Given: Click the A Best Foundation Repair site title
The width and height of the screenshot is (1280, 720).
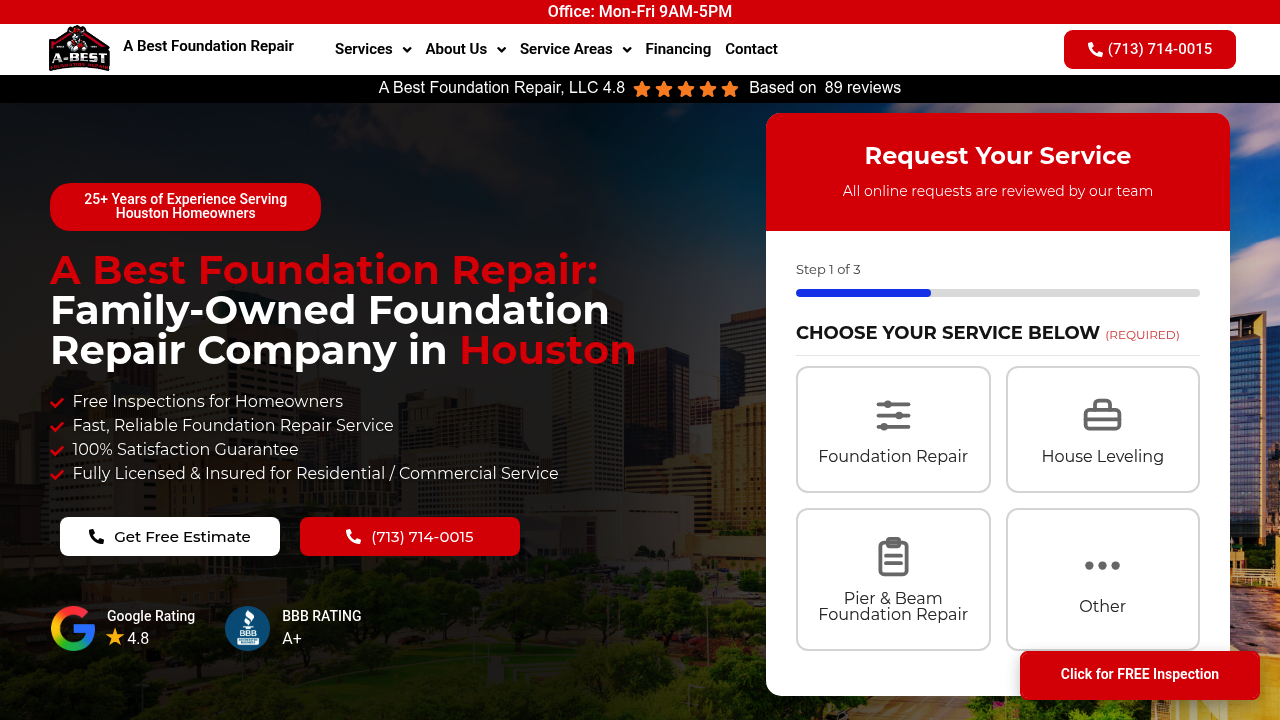Looking at the screenshot, I should coord(208,46).
